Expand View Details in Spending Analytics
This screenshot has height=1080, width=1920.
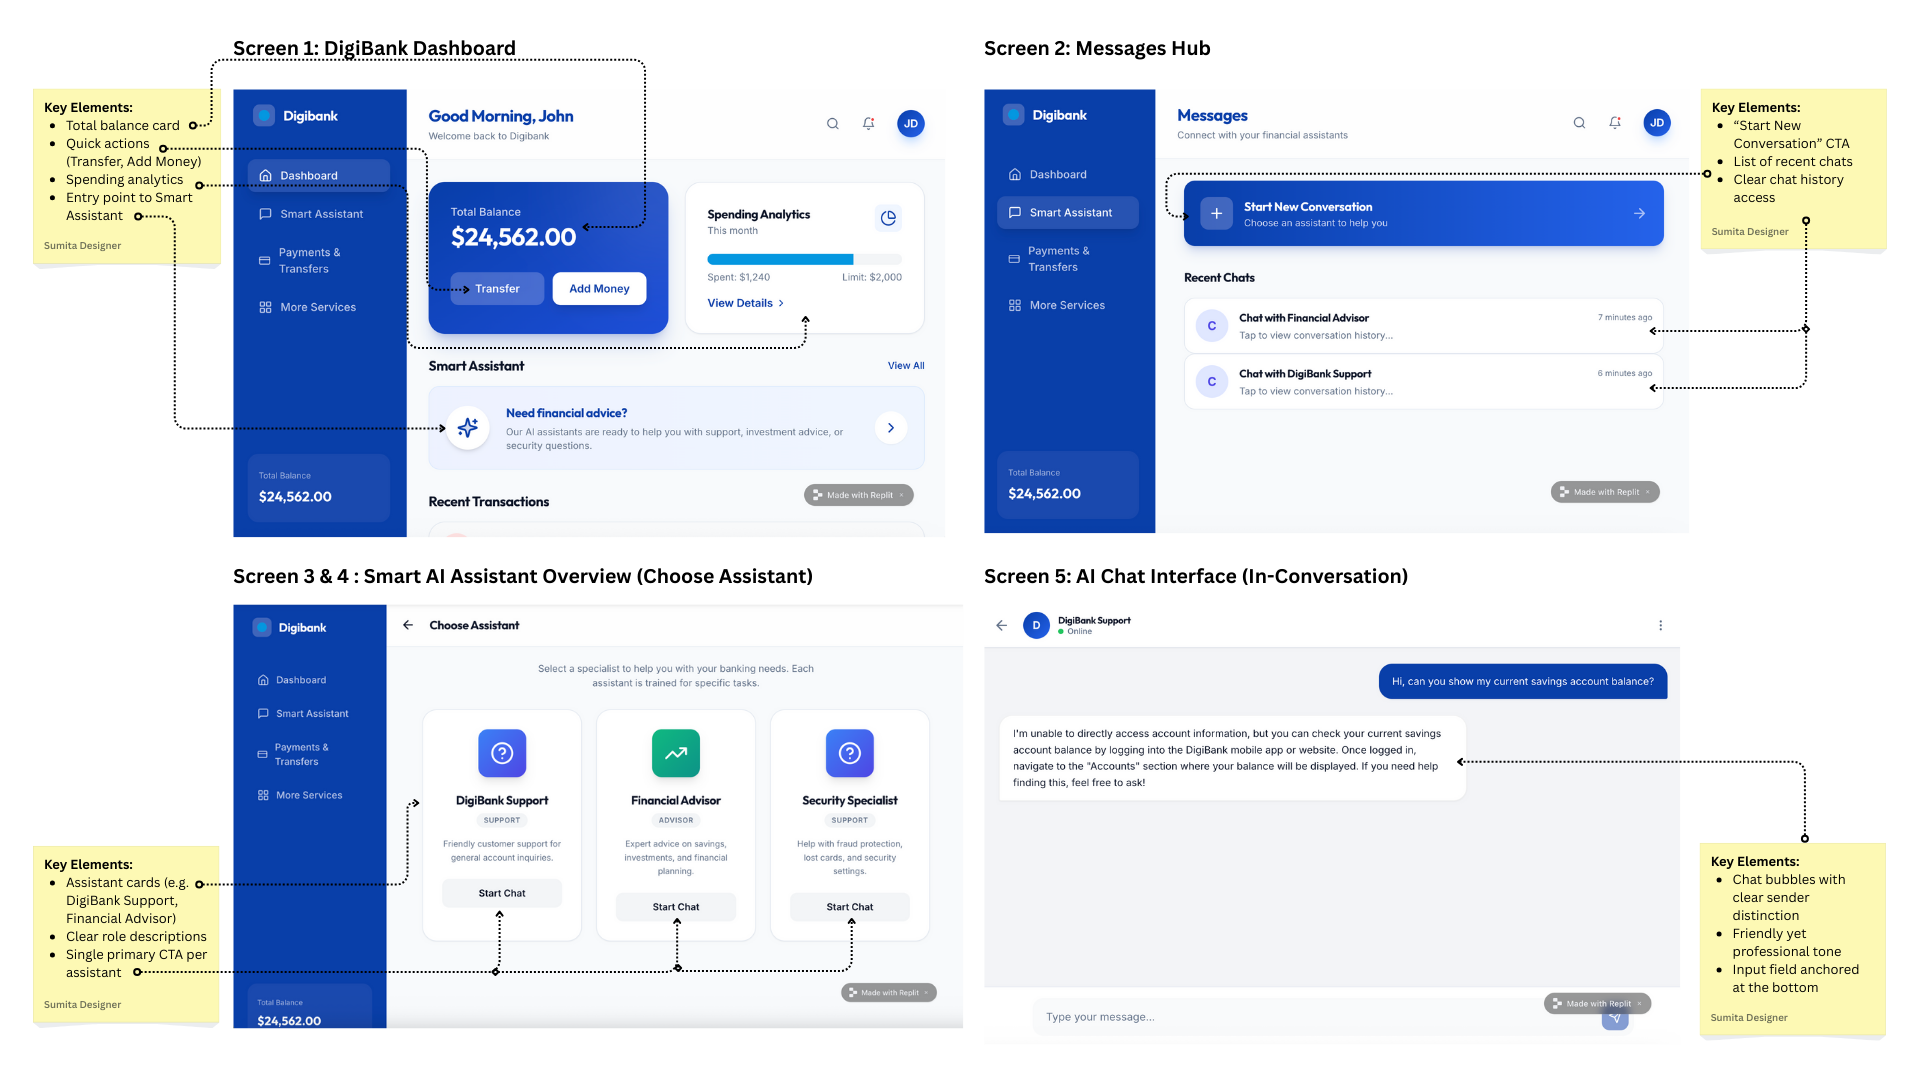745,303
